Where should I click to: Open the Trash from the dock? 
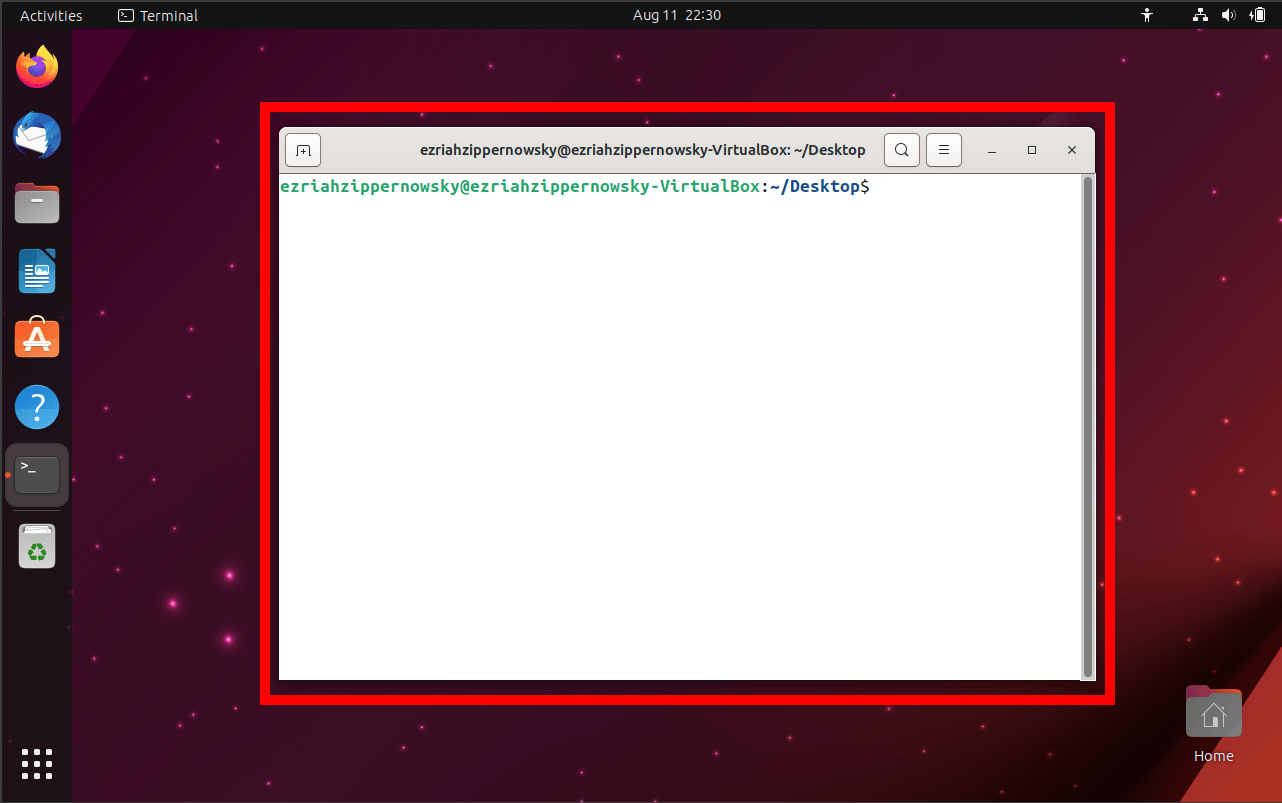(37, 546)
